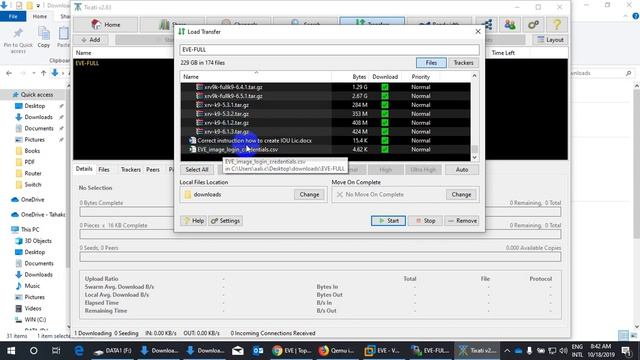This screenshot has height=360, width=640.
Task: Change the Move On Complete location
Action: coord(461,195)
